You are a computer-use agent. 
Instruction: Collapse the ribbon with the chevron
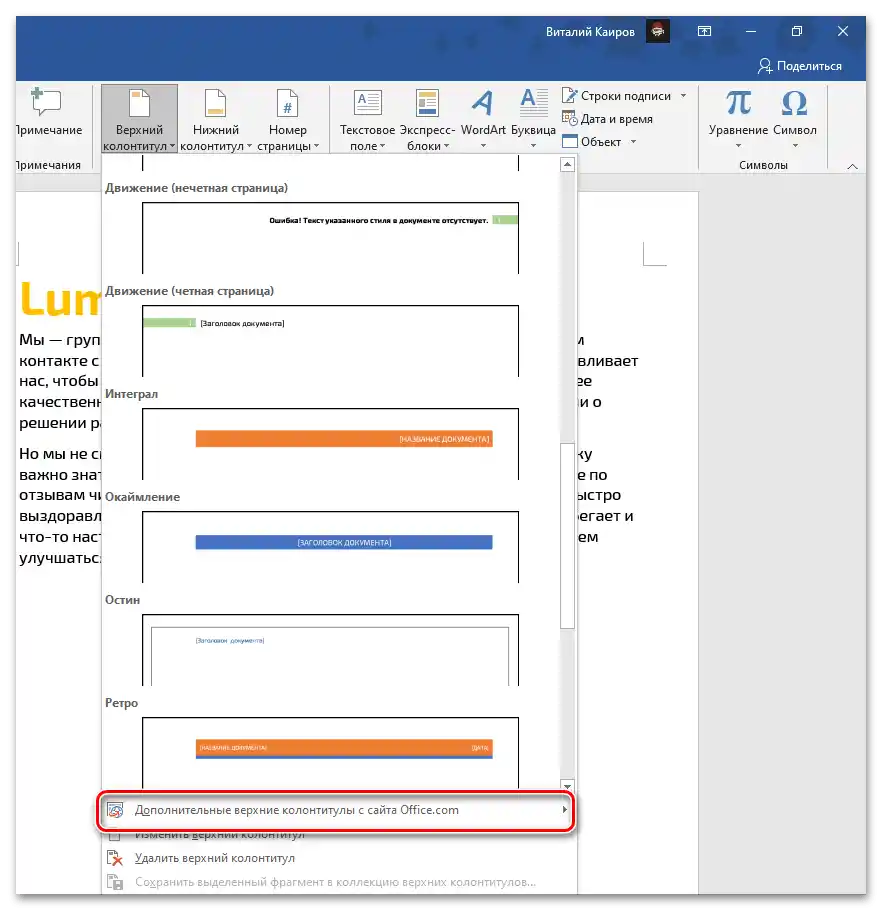pyautogui.click(x=852, y=167)
